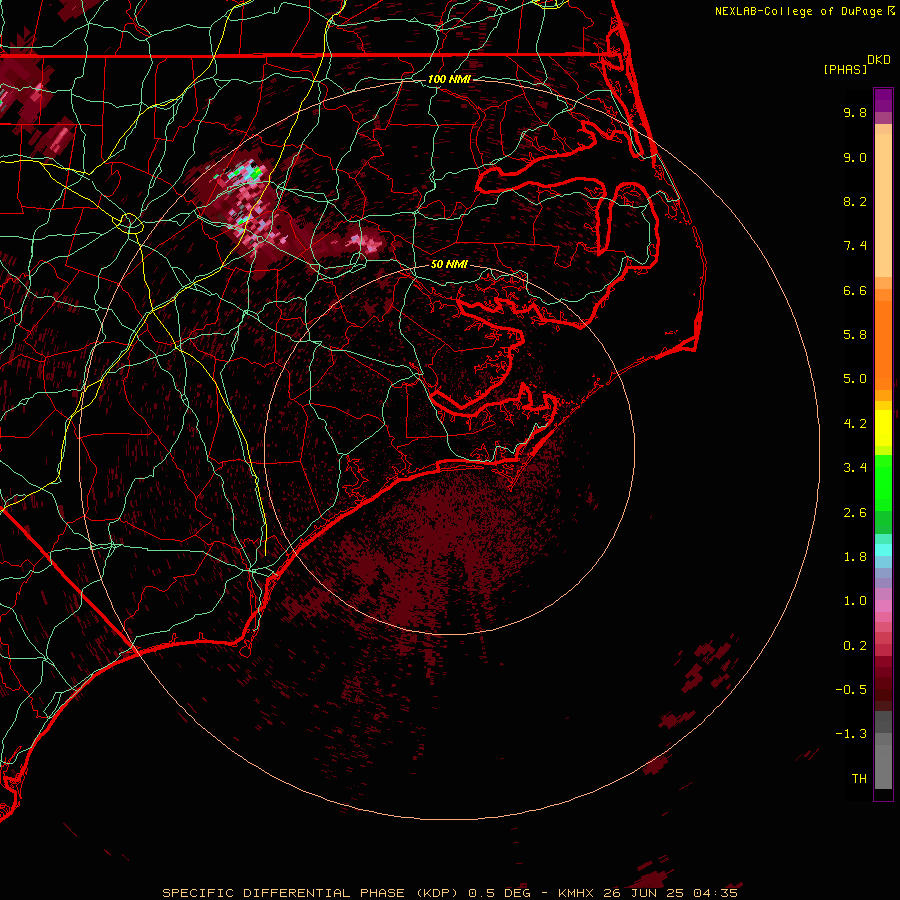This screenshot has height=900, width=900.
Task: Select the 0.2 scale value
Action: coord(855,646)
